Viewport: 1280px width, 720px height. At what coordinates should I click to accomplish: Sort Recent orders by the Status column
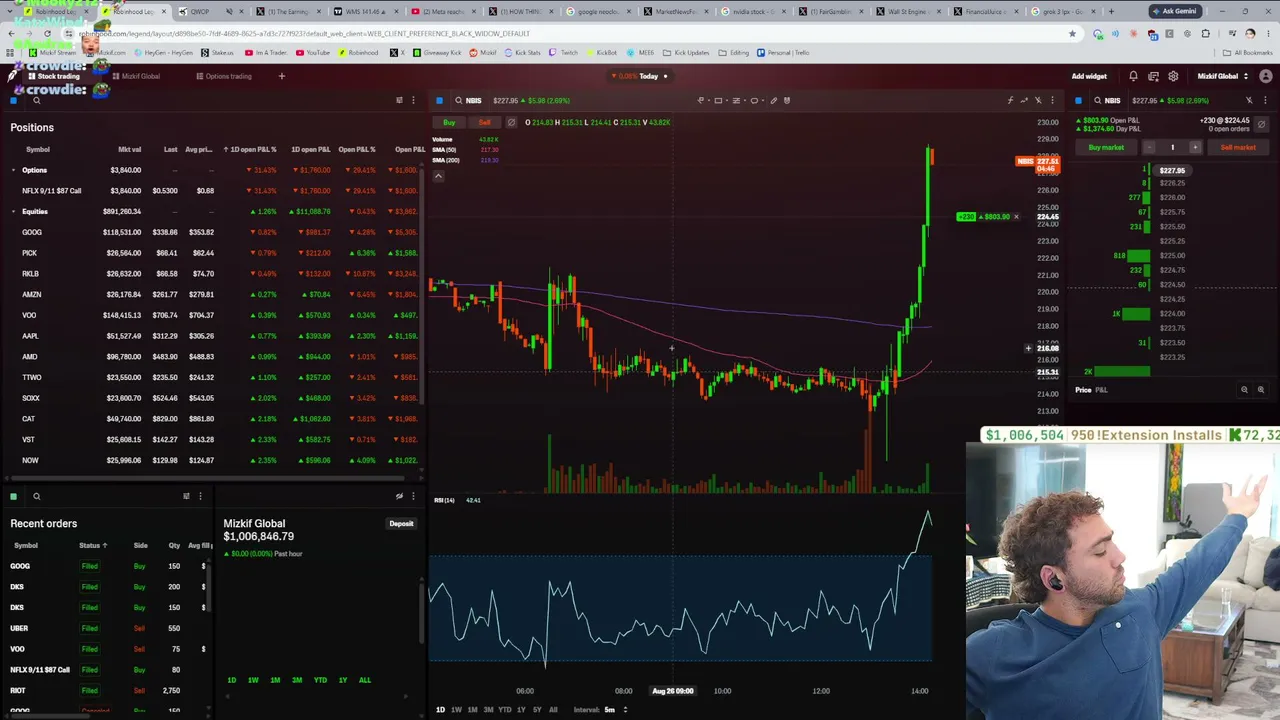(x=93, y=545)
